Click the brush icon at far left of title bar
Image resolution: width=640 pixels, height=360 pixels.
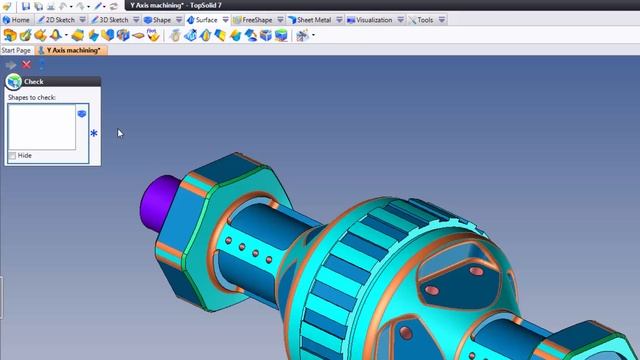7,6
